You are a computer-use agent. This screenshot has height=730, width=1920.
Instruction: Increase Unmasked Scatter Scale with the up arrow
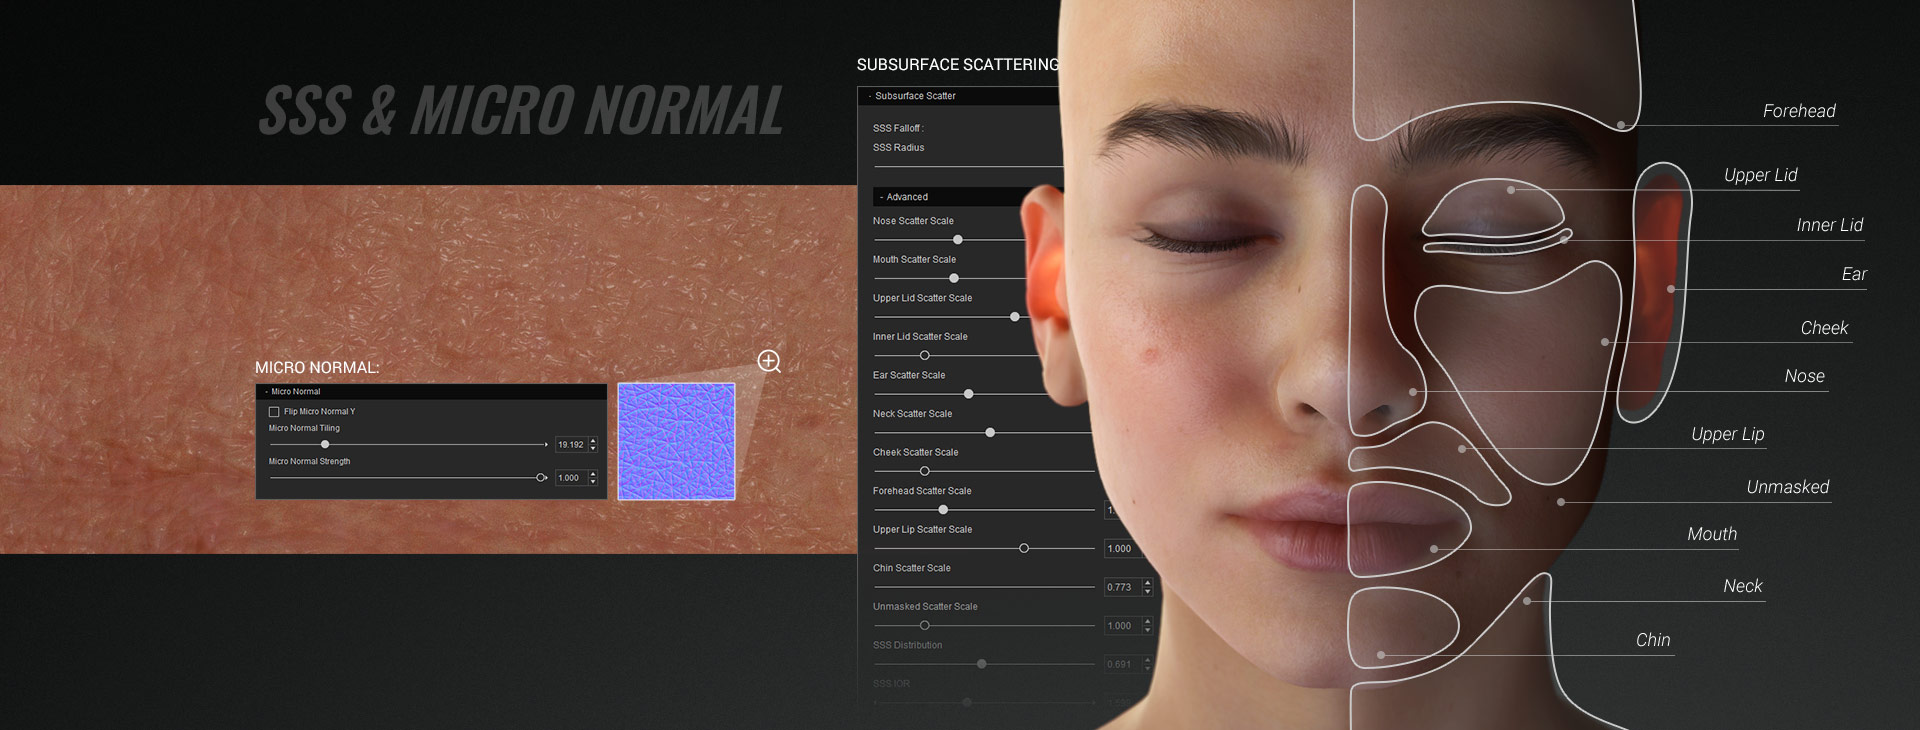tap(1147, 621)
